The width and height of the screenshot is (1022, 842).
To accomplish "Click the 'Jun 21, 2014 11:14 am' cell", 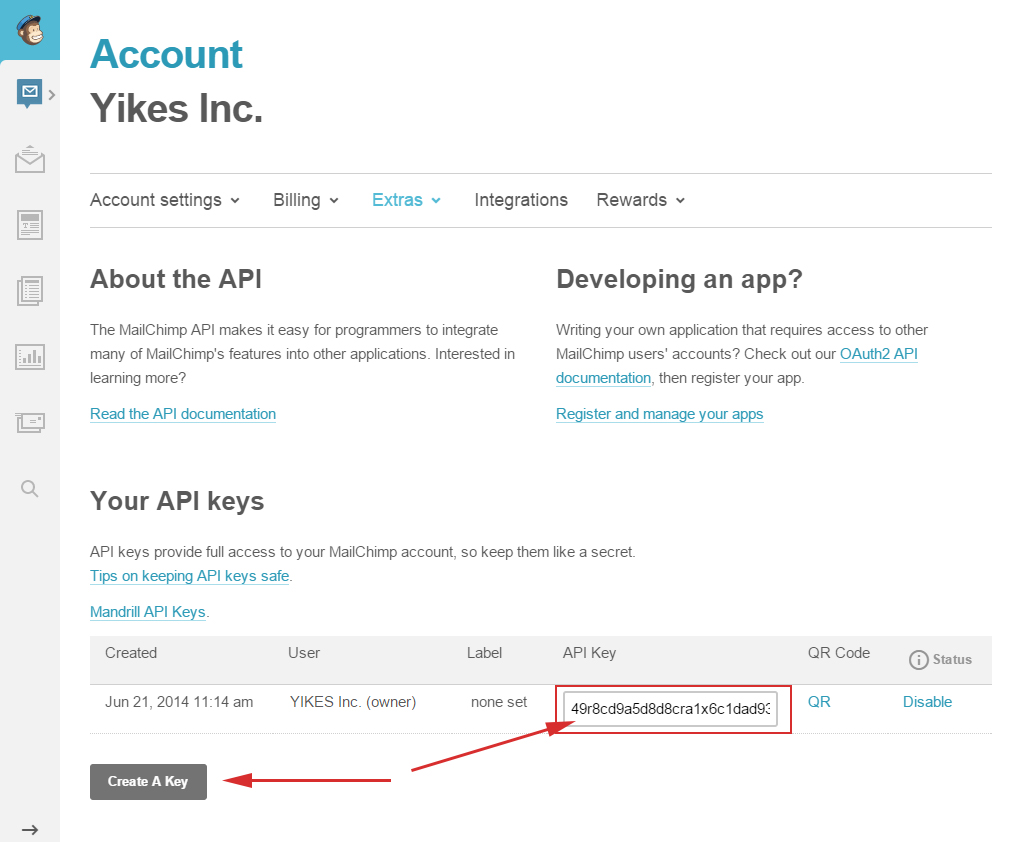I will 179,702.
